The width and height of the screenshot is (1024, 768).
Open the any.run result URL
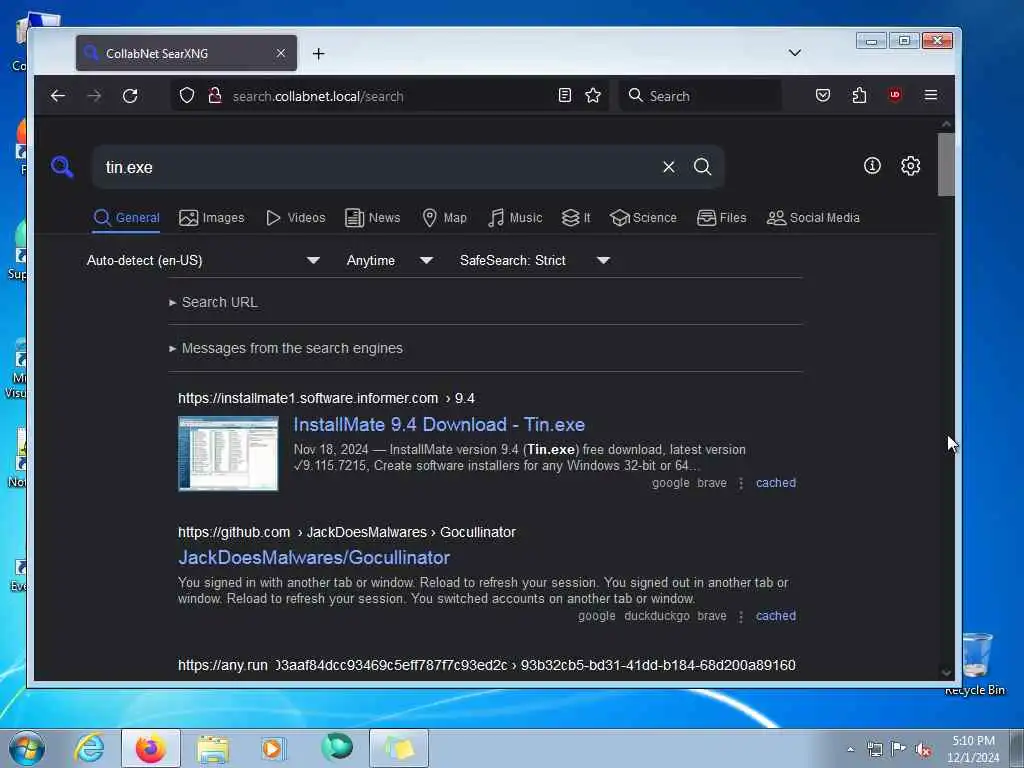tap(487, 665)
